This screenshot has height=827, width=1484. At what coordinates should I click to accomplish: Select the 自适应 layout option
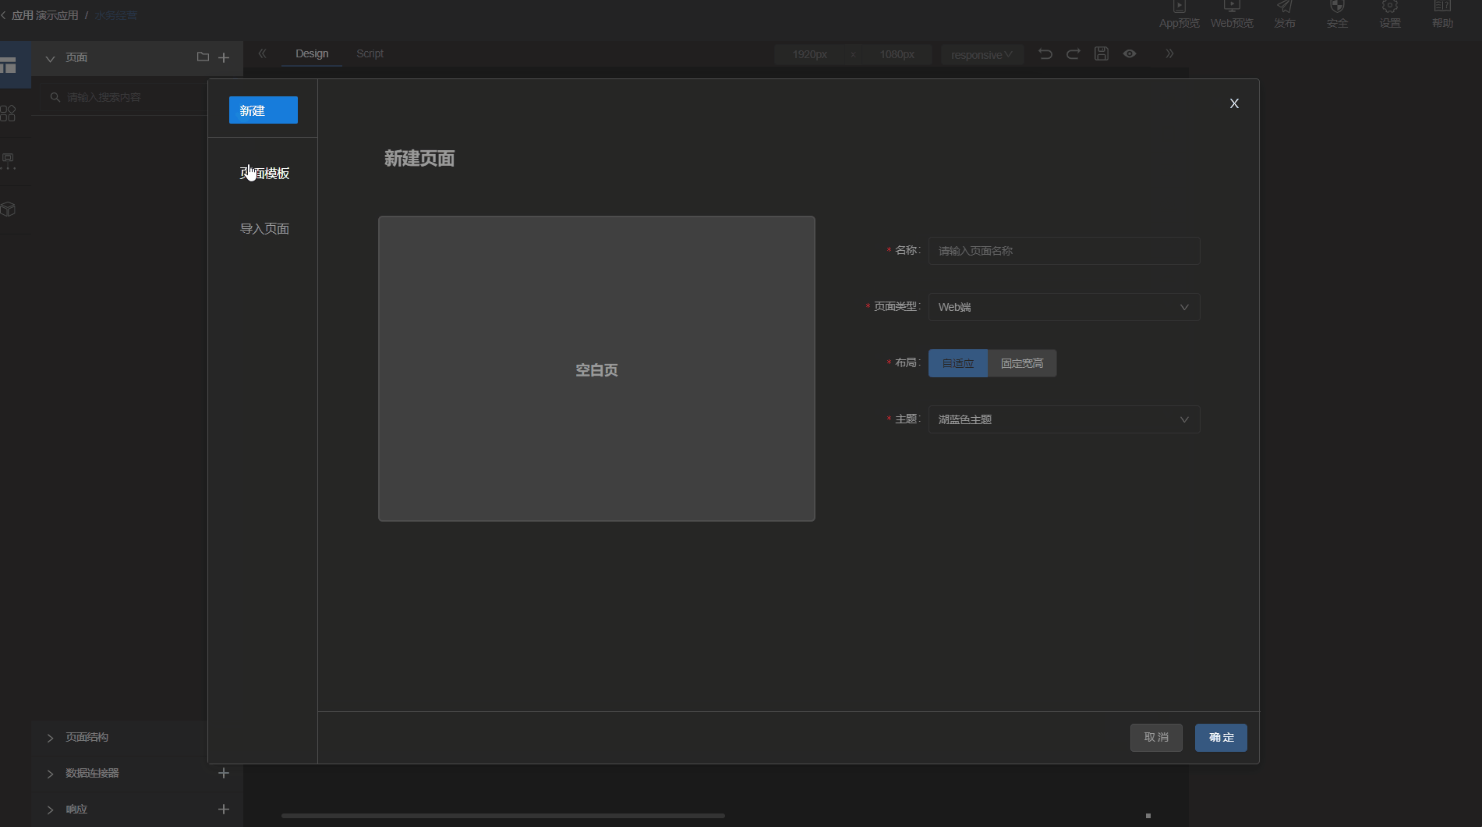[958, 363]
